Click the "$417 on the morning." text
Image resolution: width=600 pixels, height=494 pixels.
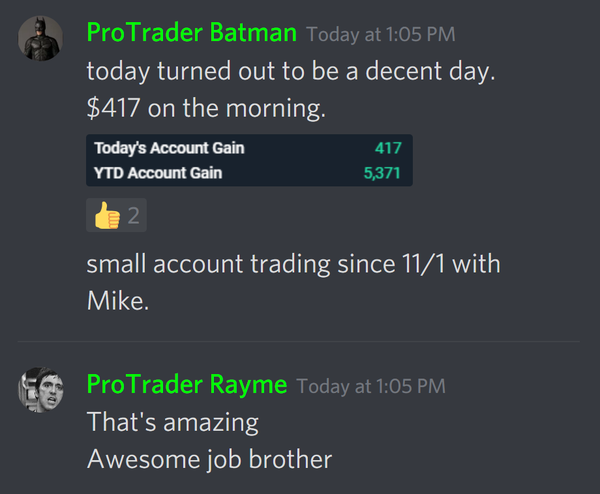pos(206,107)
